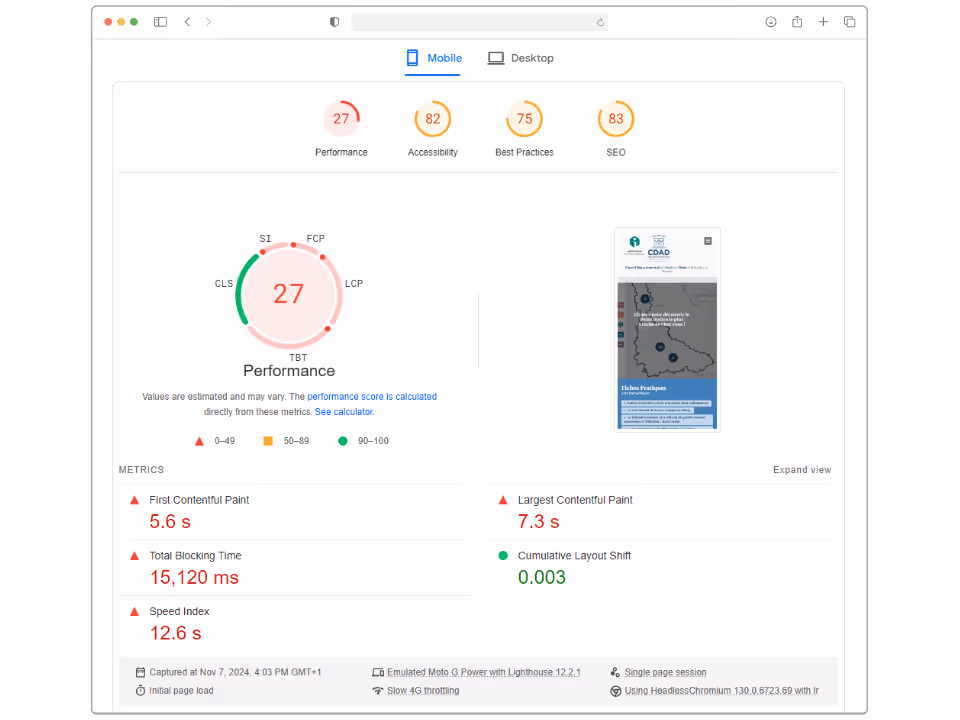Open a new tab with the plus icon
Image resolution: width=960 pixels, height=720 pixels.
click(x=823, y=22)
